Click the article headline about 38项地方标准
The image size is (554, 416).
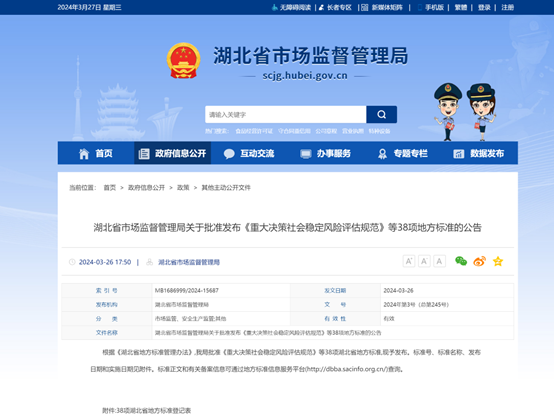pyautogui.click(x=288, y=228)
